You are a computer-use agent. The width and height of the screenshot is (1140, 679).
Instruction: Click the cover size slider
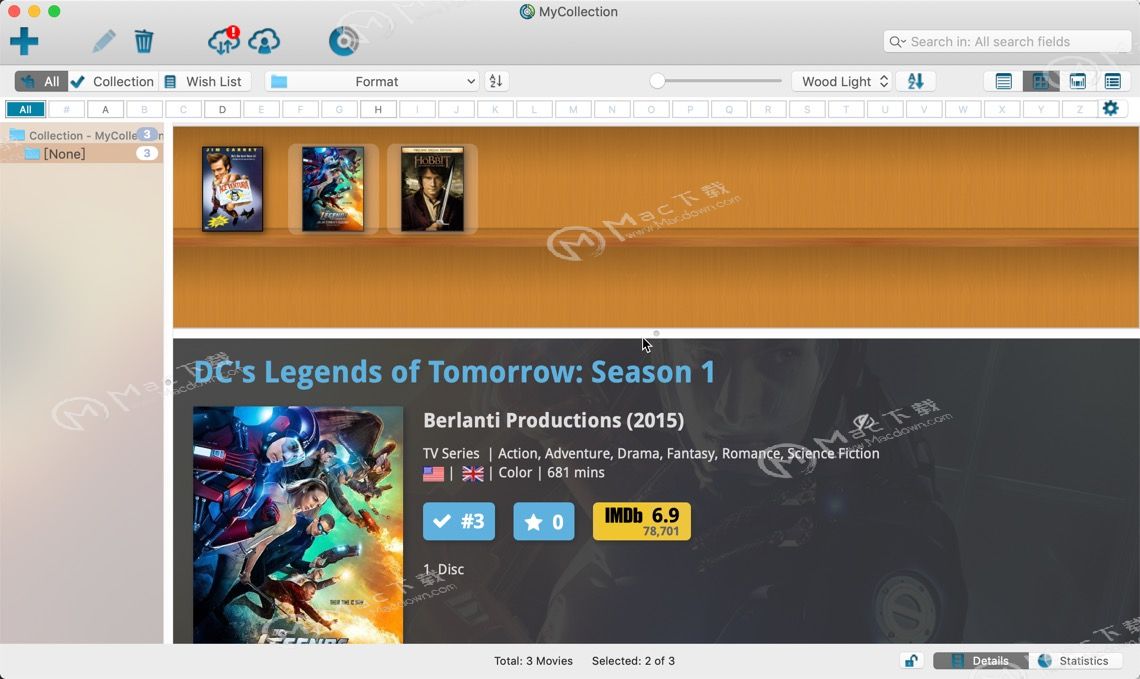716,81
